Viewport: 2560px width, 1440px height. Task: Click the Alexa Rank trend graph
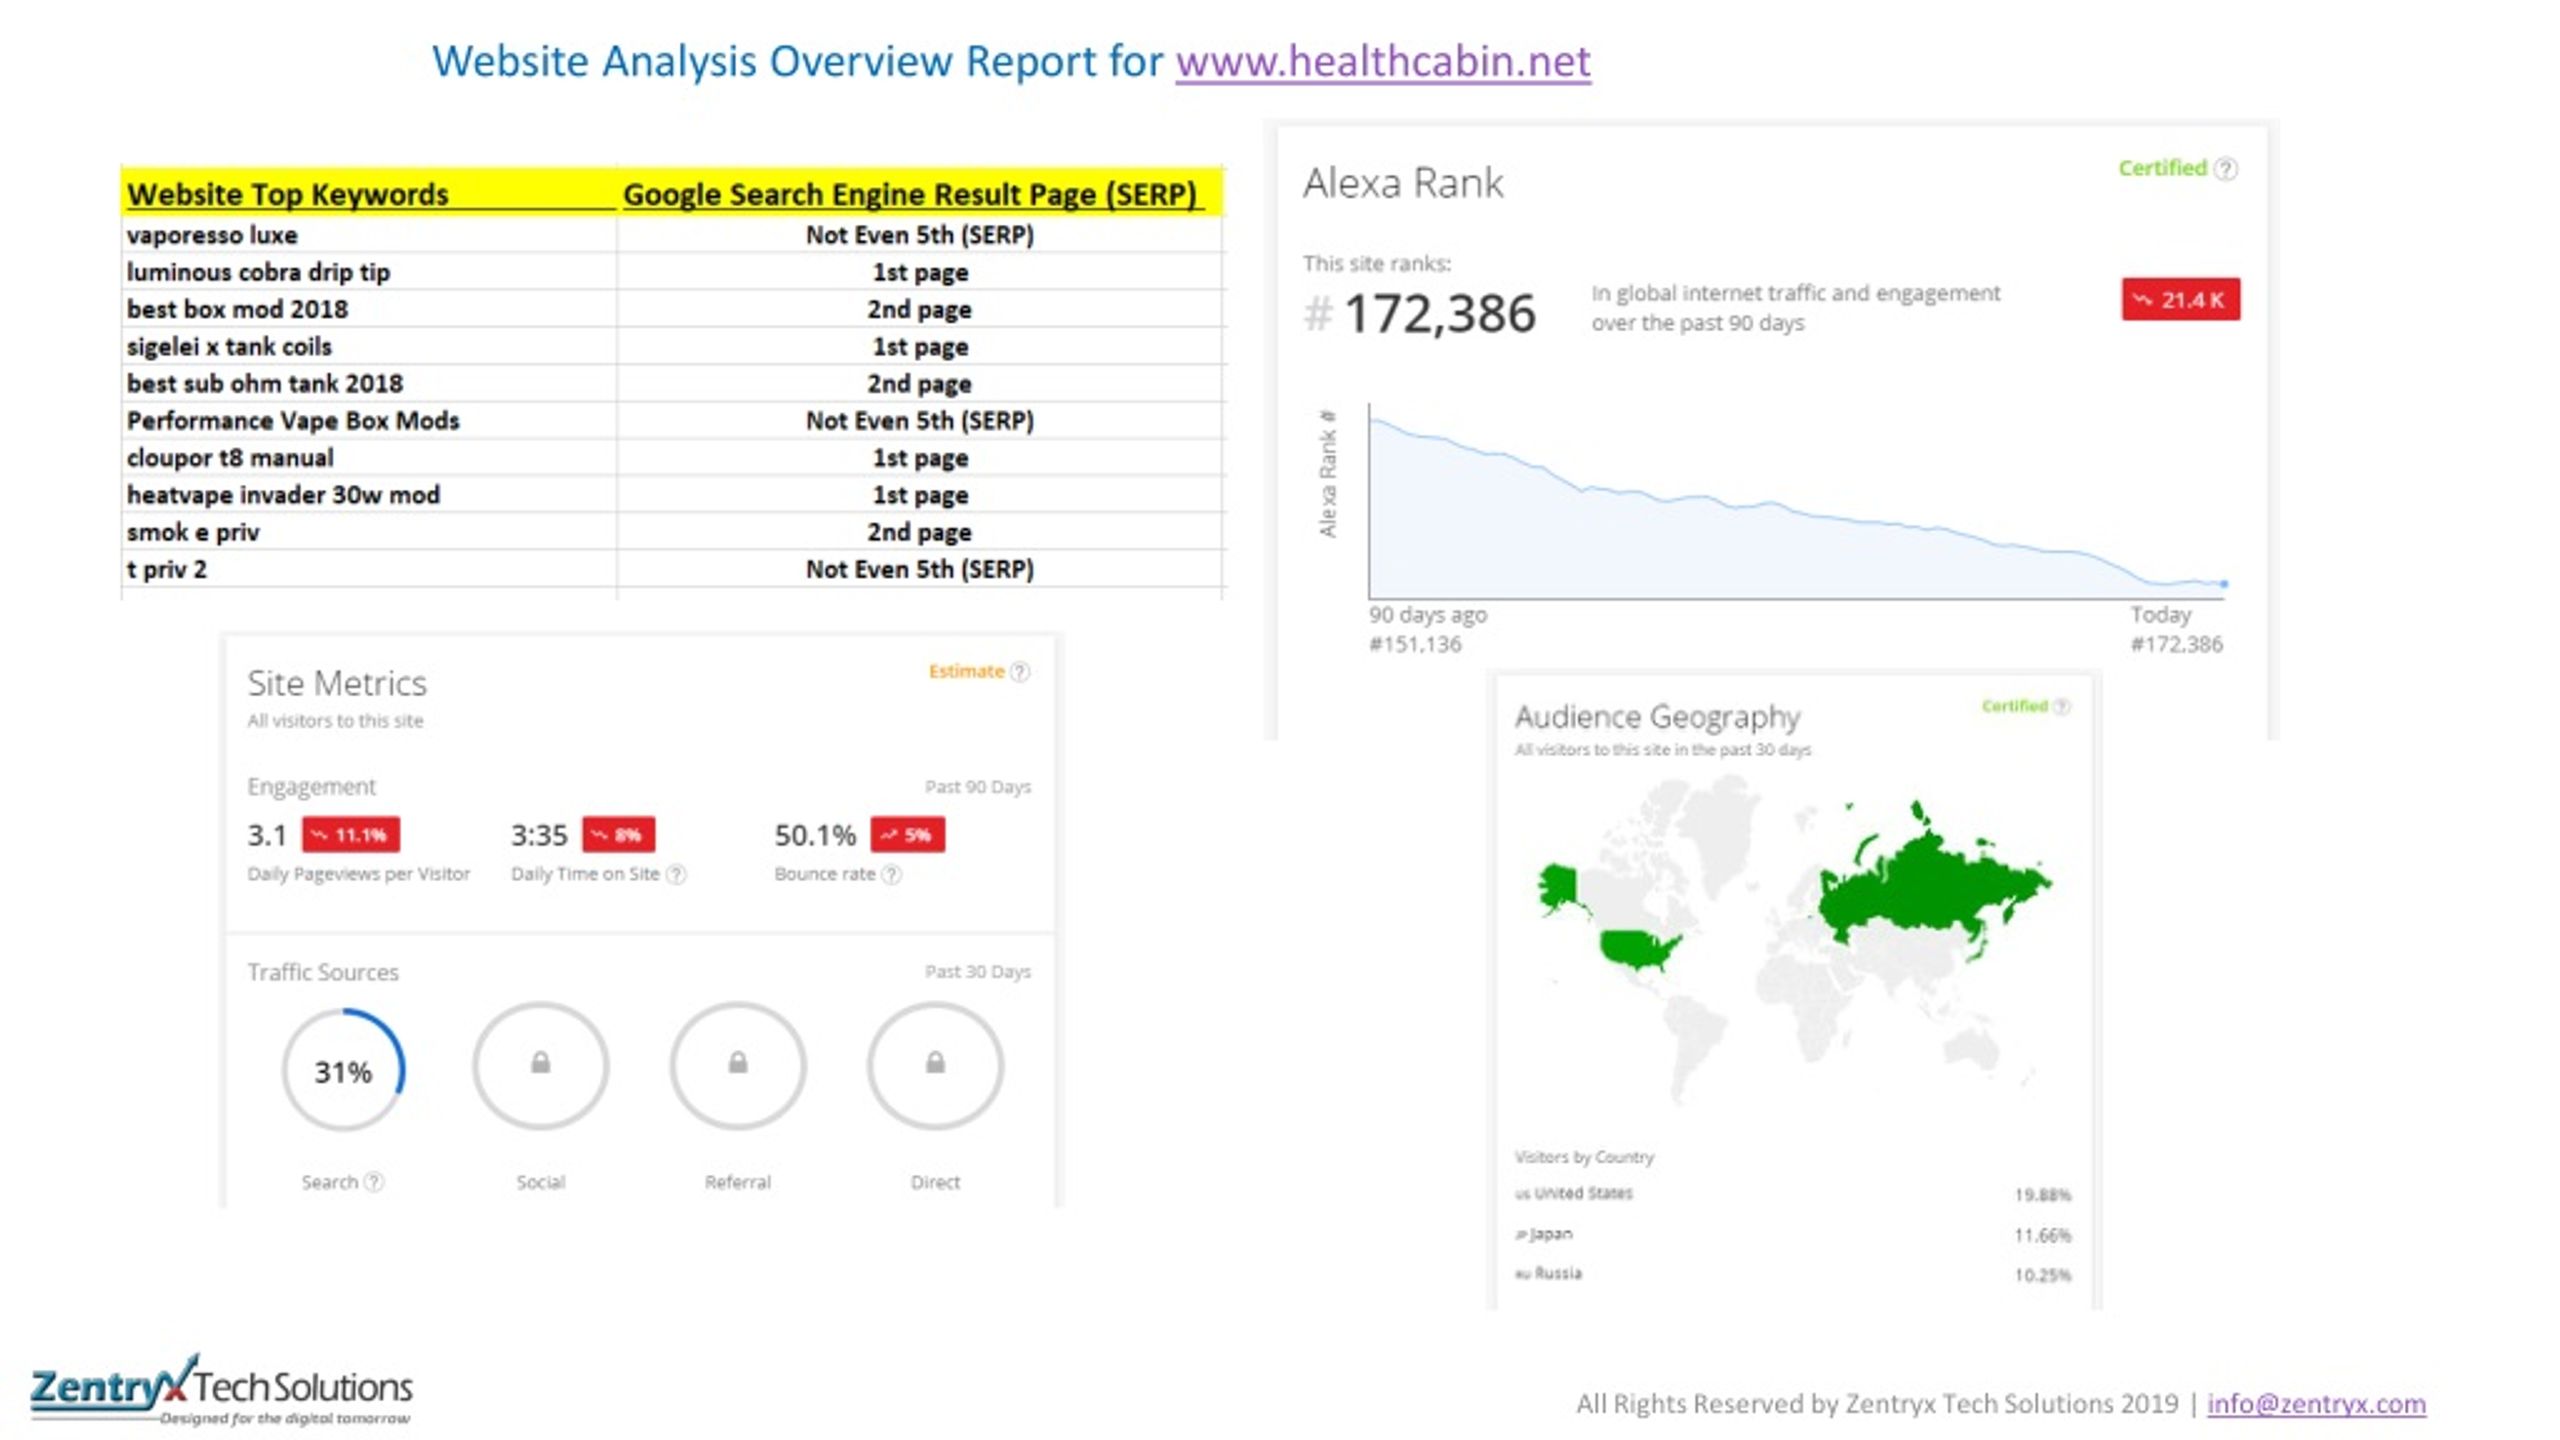point(1797,503)
